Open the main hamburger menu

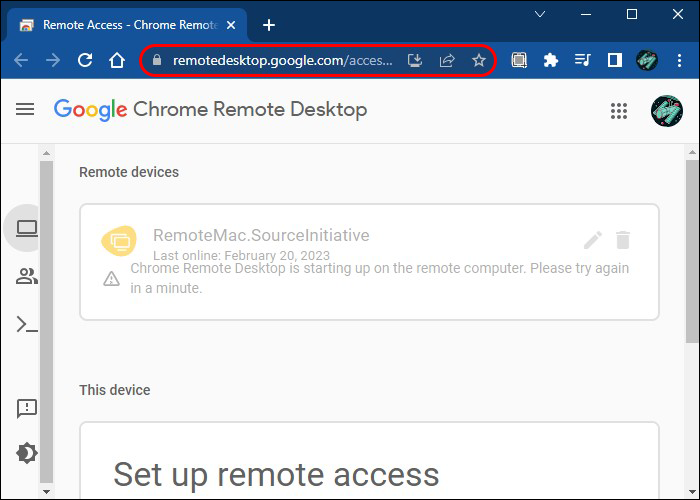pos(25,109)
